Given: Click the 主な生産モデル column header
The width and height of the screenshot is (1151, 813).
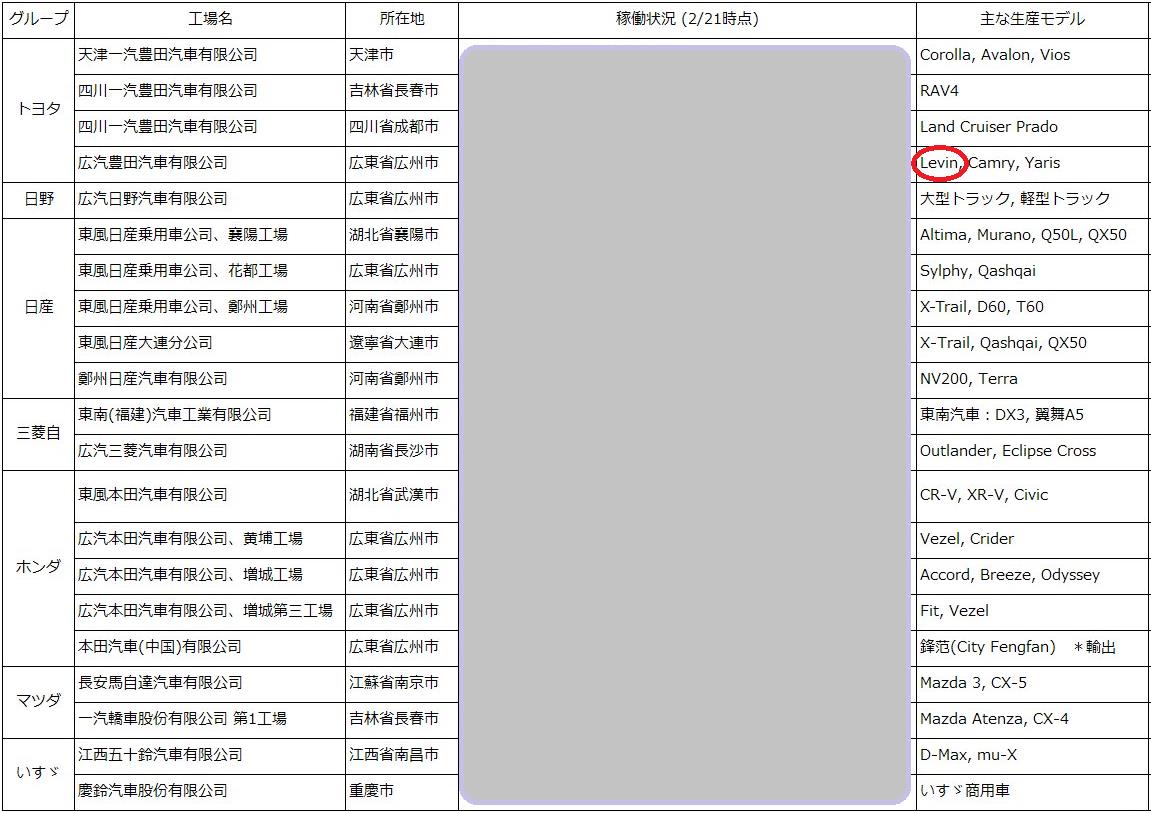Looking at the screenshot, I should [1033, 20].
